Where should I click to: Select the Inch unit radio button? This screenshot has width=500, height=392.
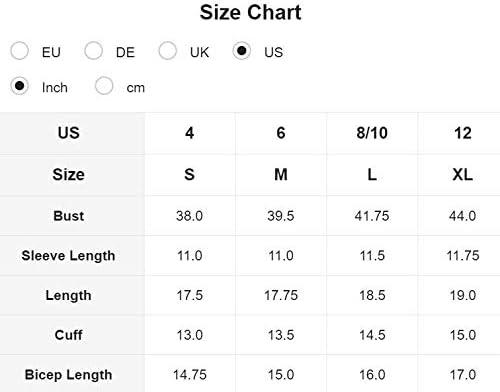click(19, 86)
